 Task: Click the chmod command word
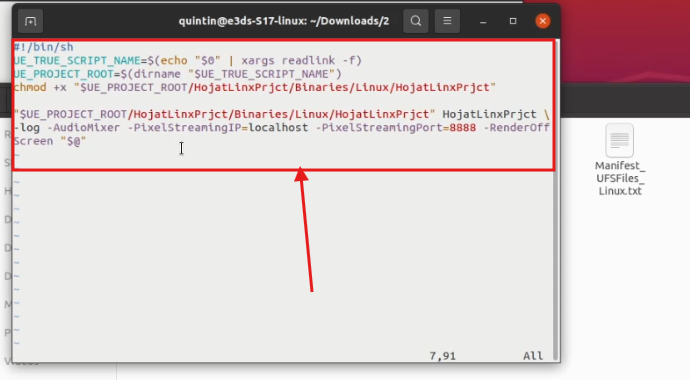tap(30, 87)
